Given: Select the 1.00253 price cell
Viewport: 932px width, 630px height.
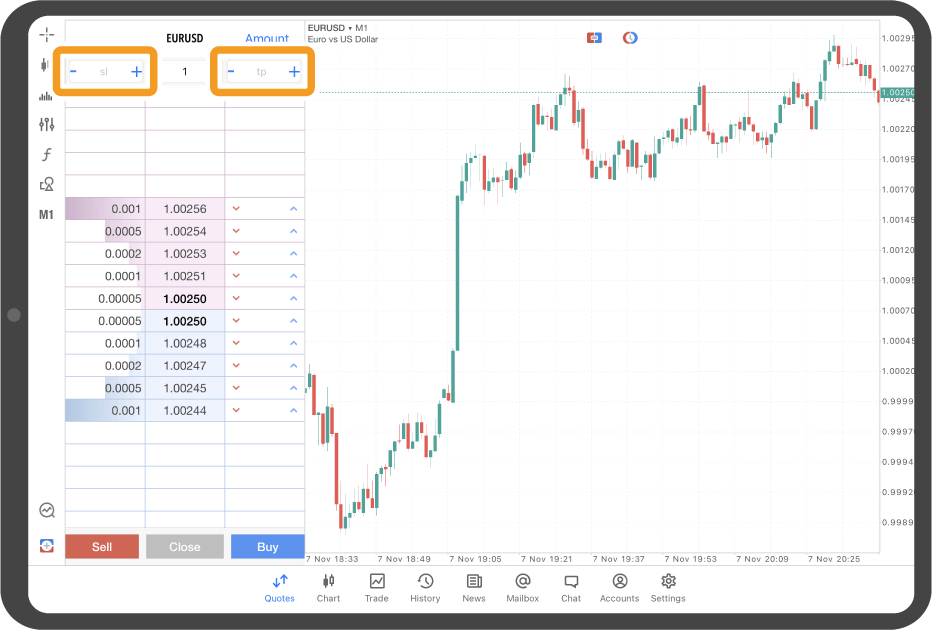Looking at the screenshot, I should (x=185, y=254).
